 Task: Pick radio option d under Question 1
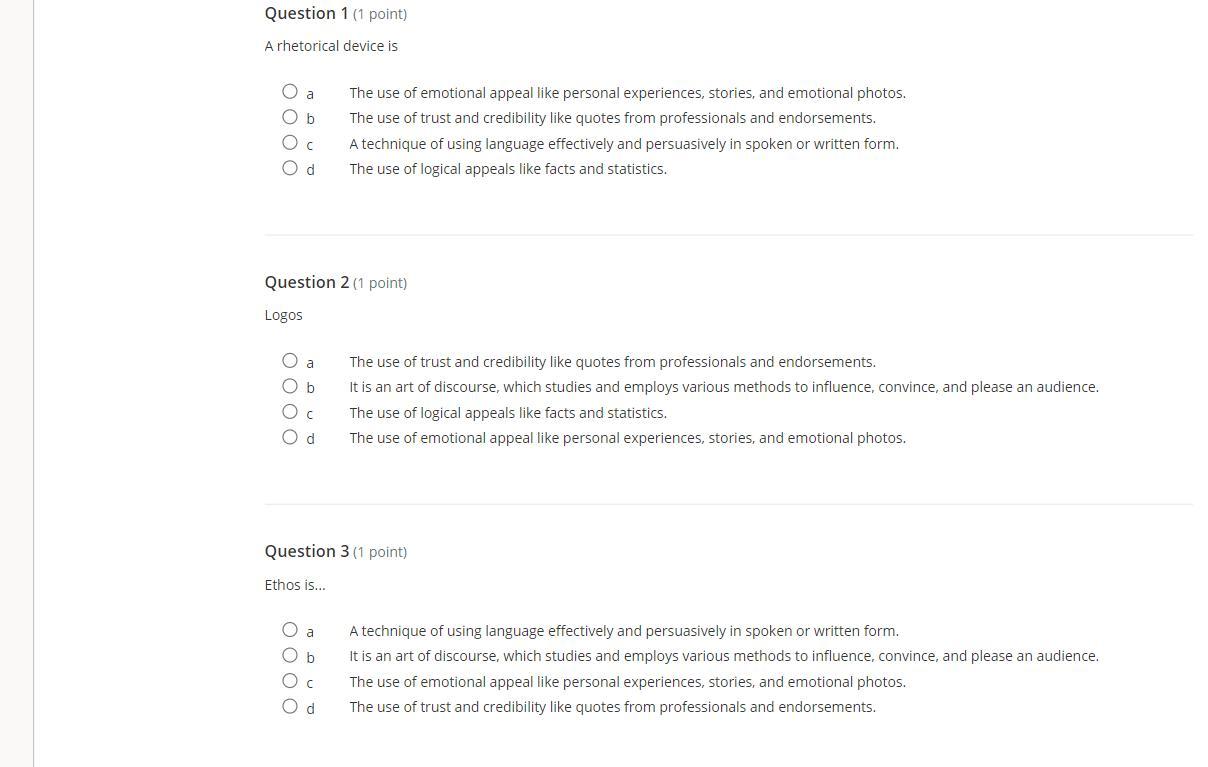point(290,168)
